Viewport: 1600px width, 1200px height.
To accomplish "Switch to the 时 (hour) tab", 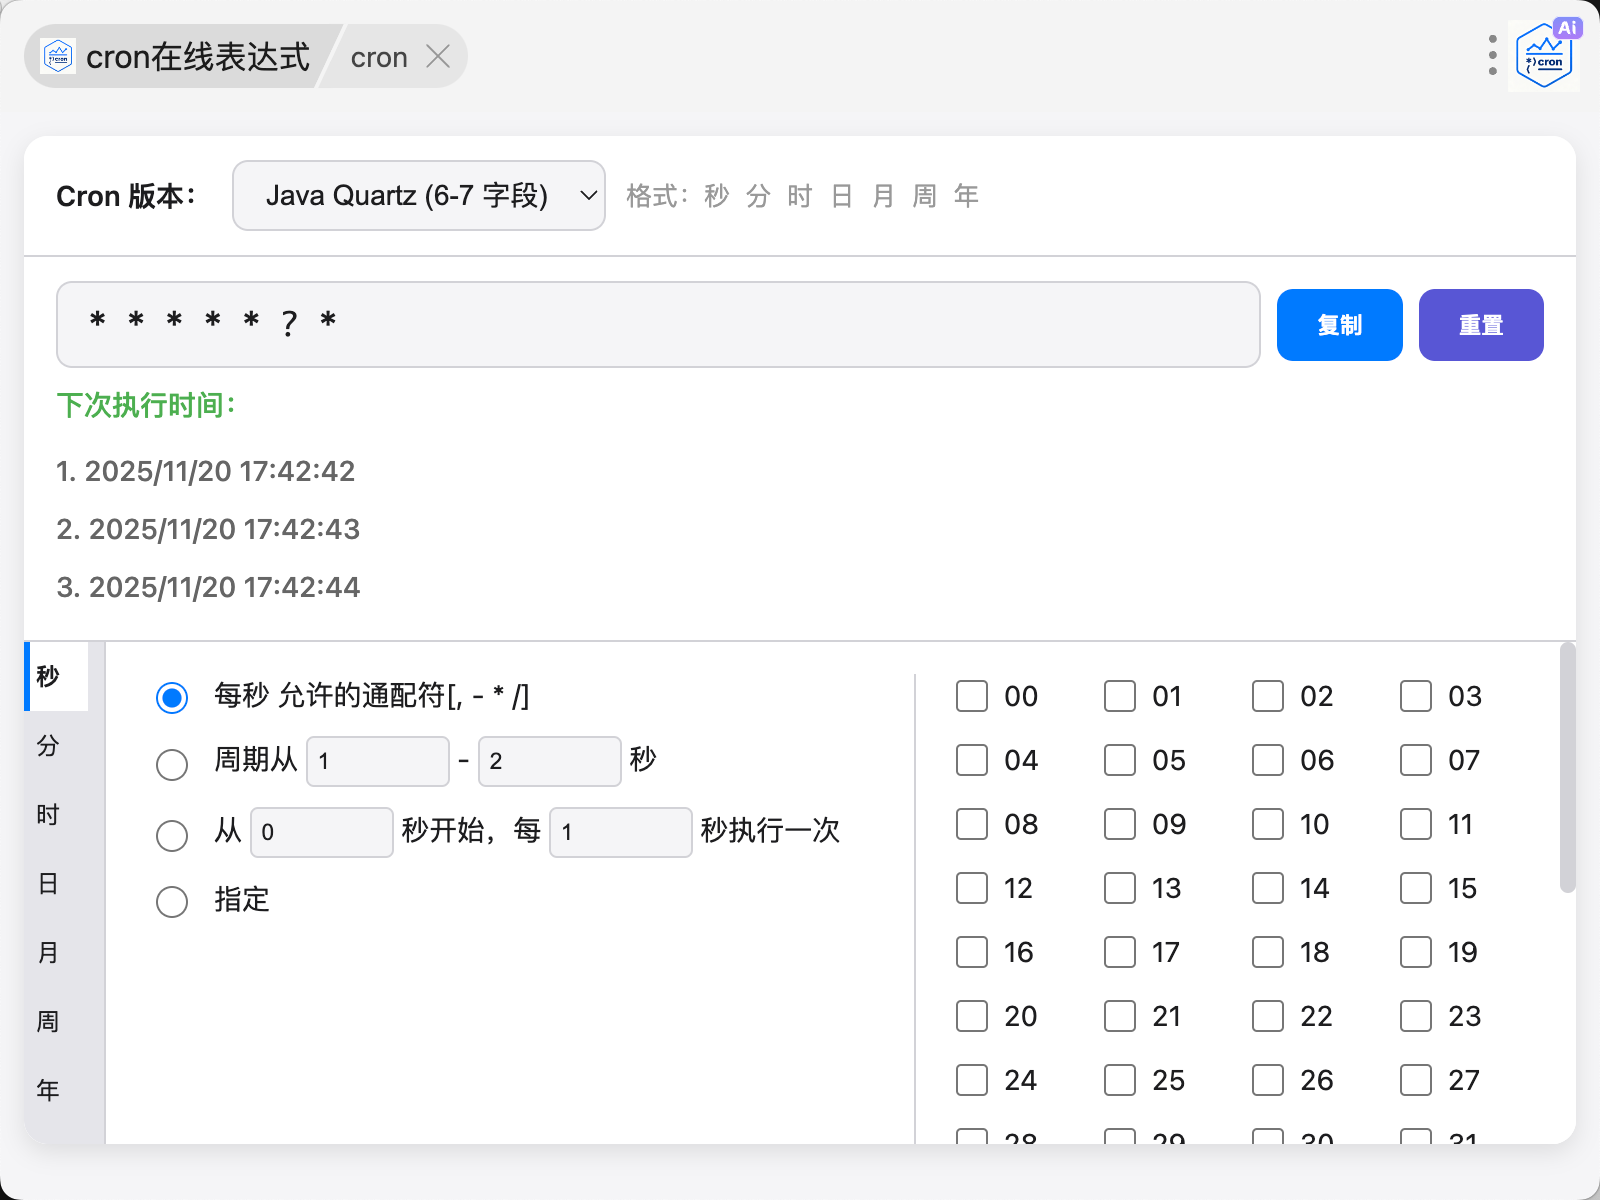I will tap(48, 815).
